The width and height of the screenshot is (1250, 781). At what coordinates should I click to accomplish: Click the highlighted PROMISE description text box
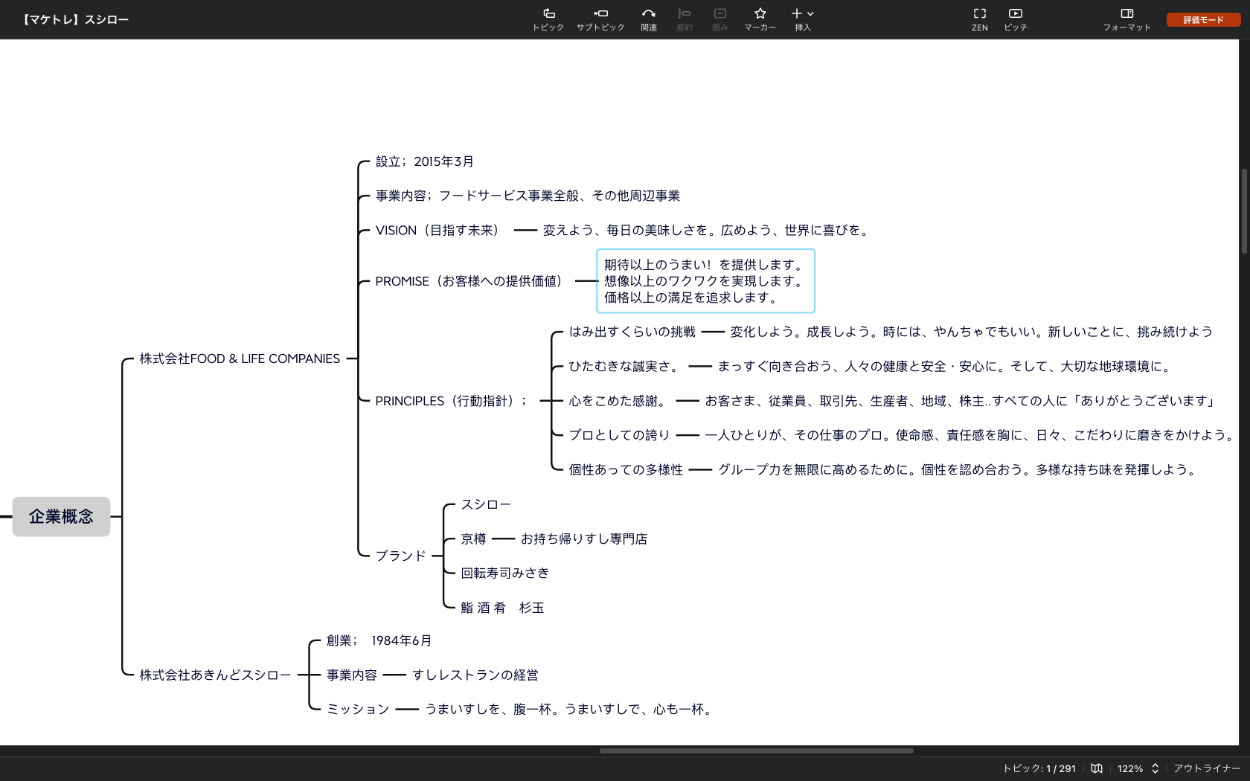click(705, 281)
